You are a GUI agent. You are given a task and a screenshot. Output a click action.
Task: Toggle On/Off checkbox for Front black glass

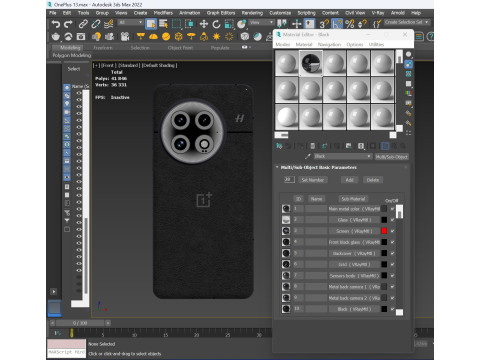[393, 242]
